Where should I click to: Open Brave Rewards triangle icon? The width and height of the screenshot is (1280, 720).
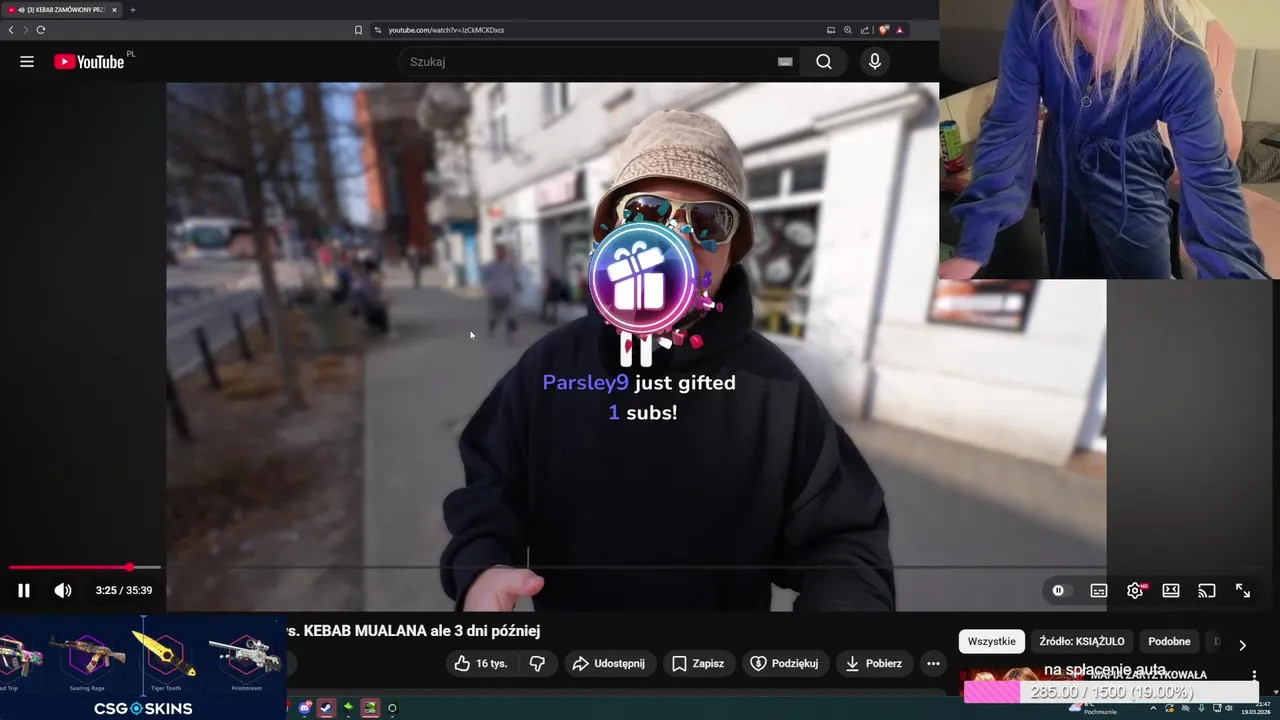coord(899,30)
